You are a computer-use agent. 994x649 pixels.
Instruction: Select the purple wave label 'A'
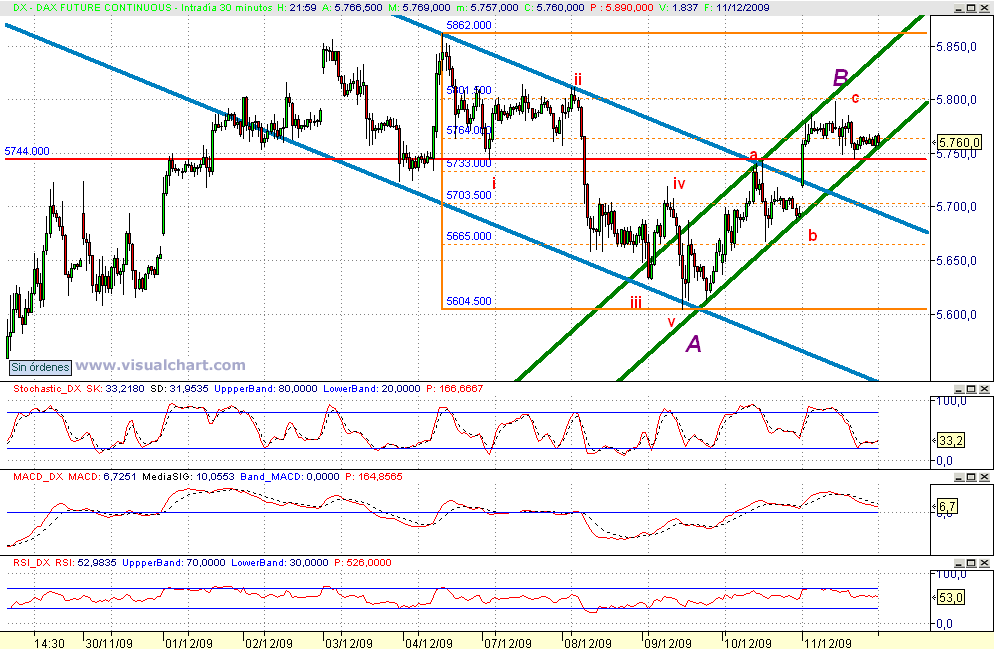694,344
